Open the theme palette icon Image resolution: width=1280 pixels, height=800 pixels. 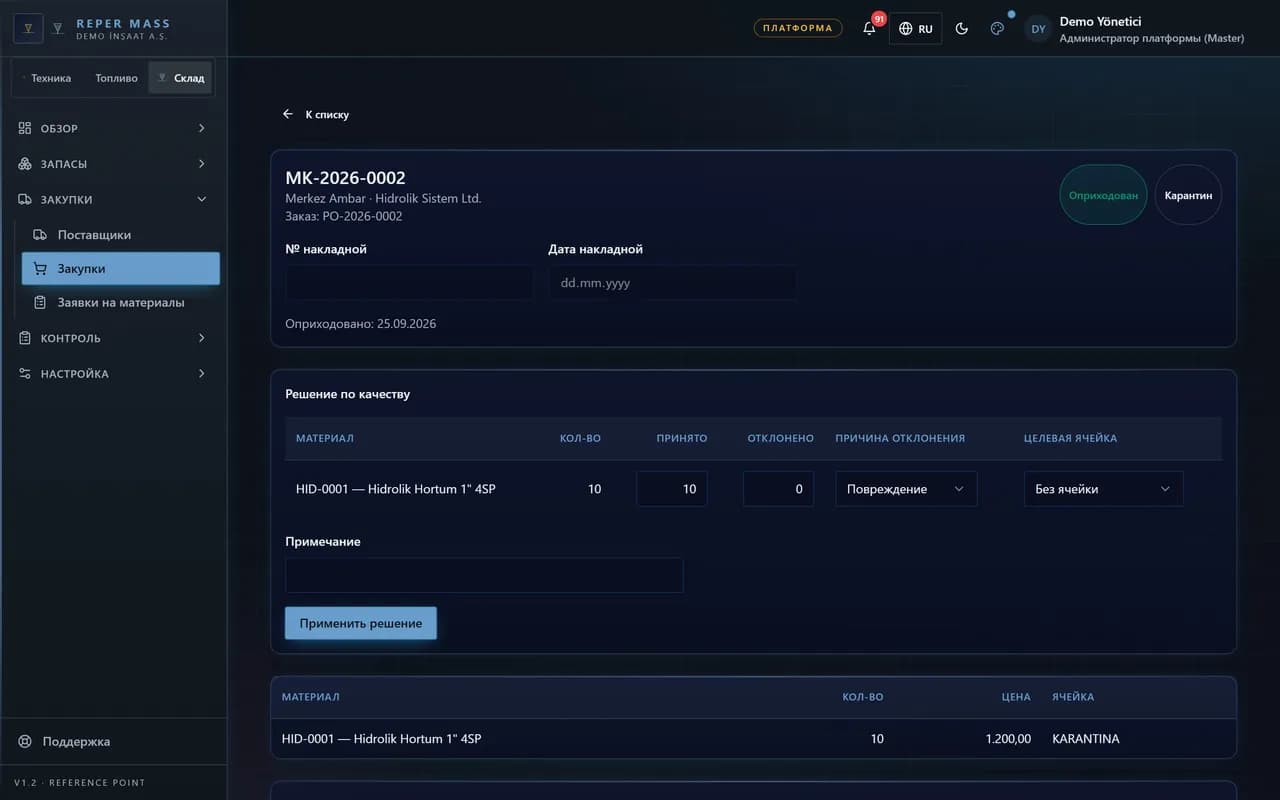click(997, 28)
